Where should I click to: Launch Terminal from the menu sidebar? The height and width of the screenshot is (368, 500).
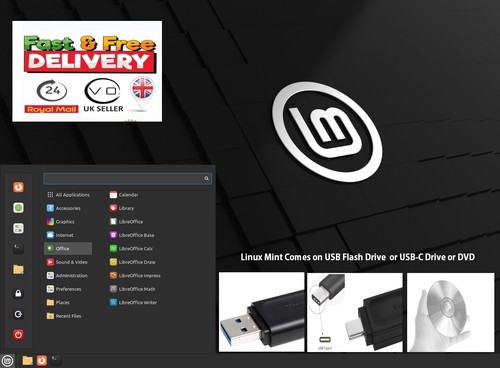18,249
